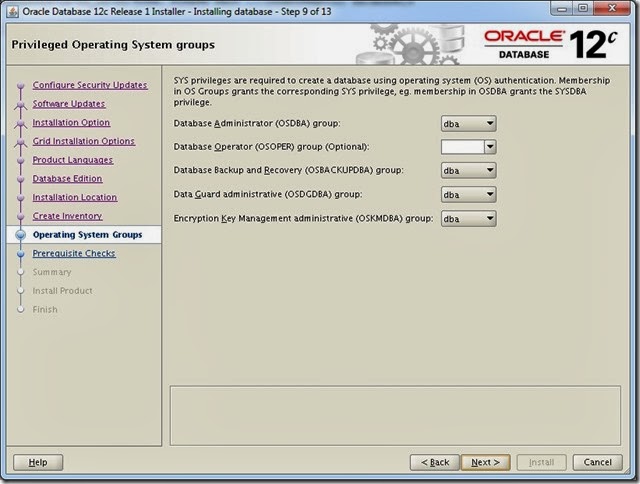Go to Configure Security Updates step
The height and width of the screenshot is (484, 640).
(90, 85)
